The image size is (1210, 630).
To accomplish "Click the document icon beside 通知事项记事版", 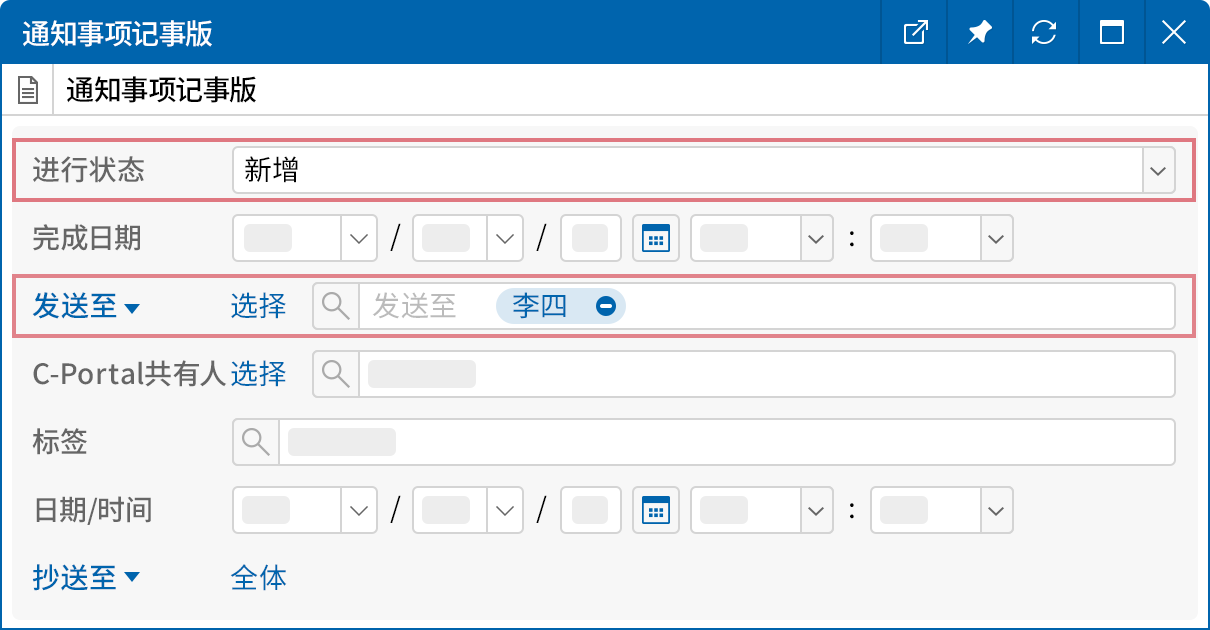I will coord(29,92).
